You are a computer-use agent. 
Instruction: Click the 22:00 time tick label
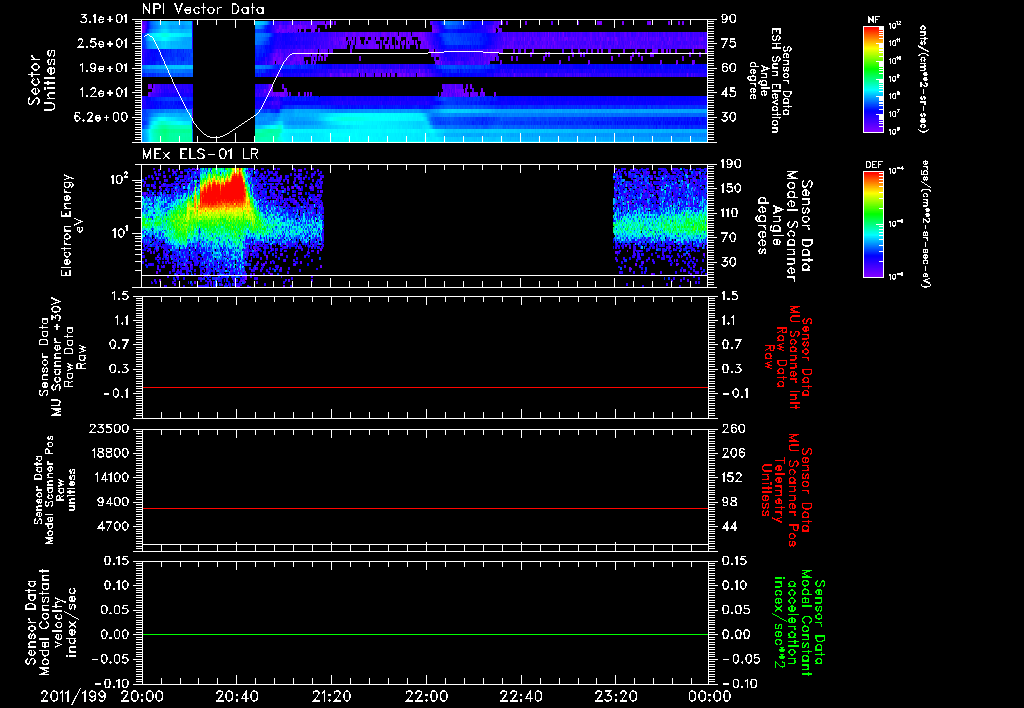coord(426,696)
